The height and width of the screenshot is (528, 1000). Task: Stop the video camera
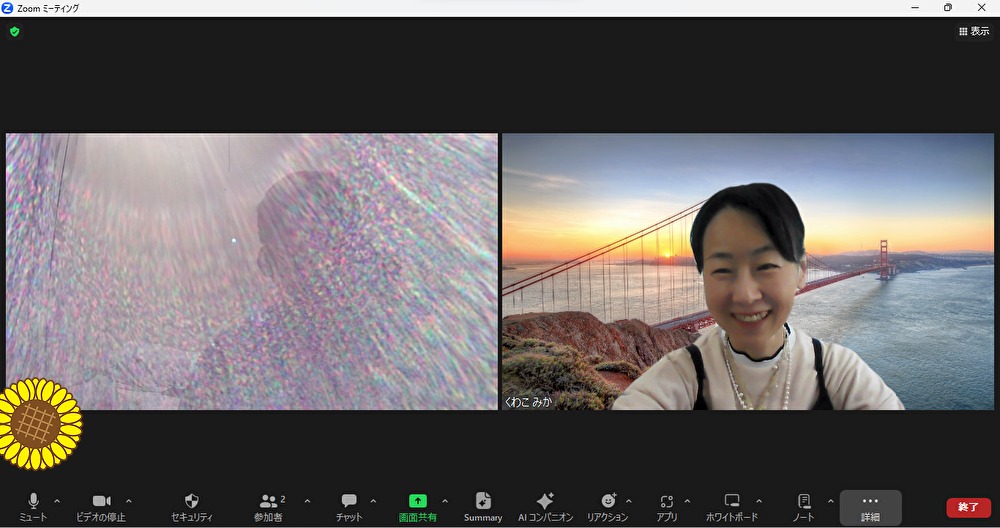point(101,506)
